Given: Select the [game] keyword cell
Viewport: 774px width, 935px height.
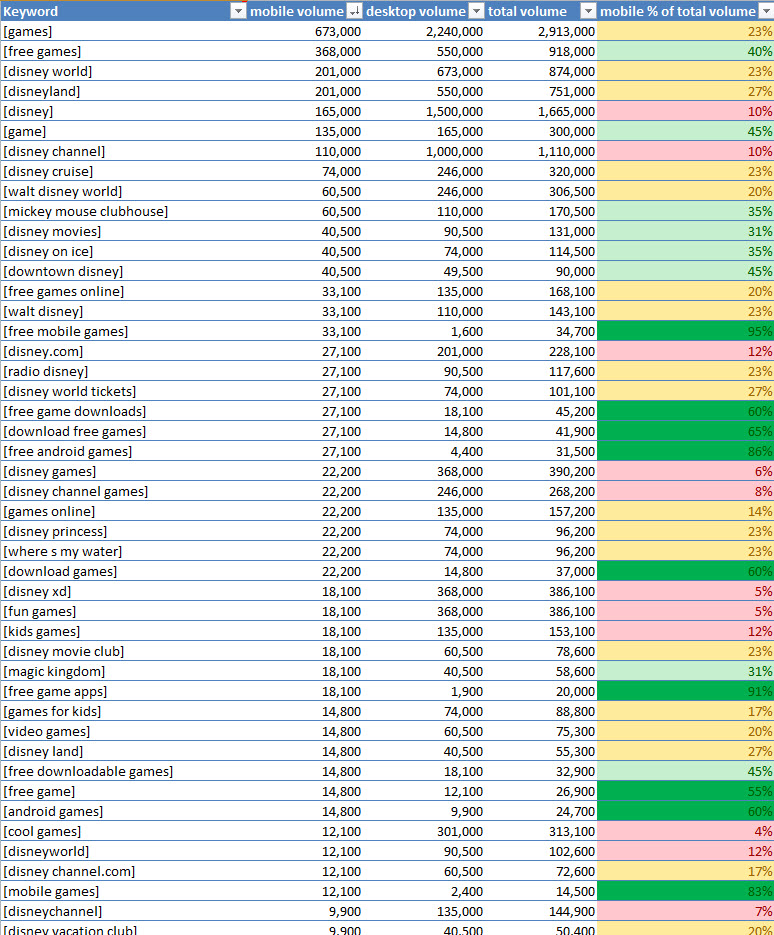Looking at the screenshot, I should [123, 131].
